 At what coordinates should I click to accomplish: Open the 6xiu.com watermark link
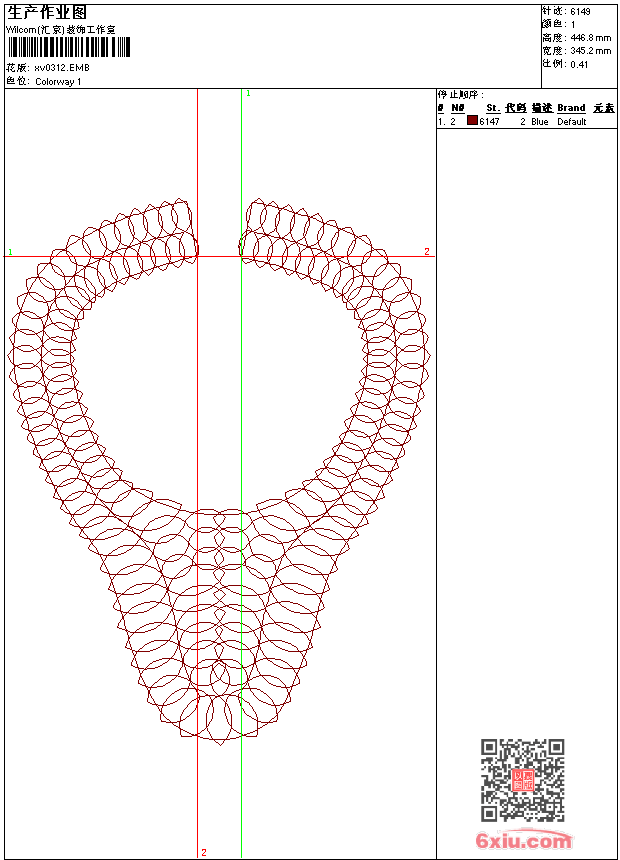click(524, 841)
